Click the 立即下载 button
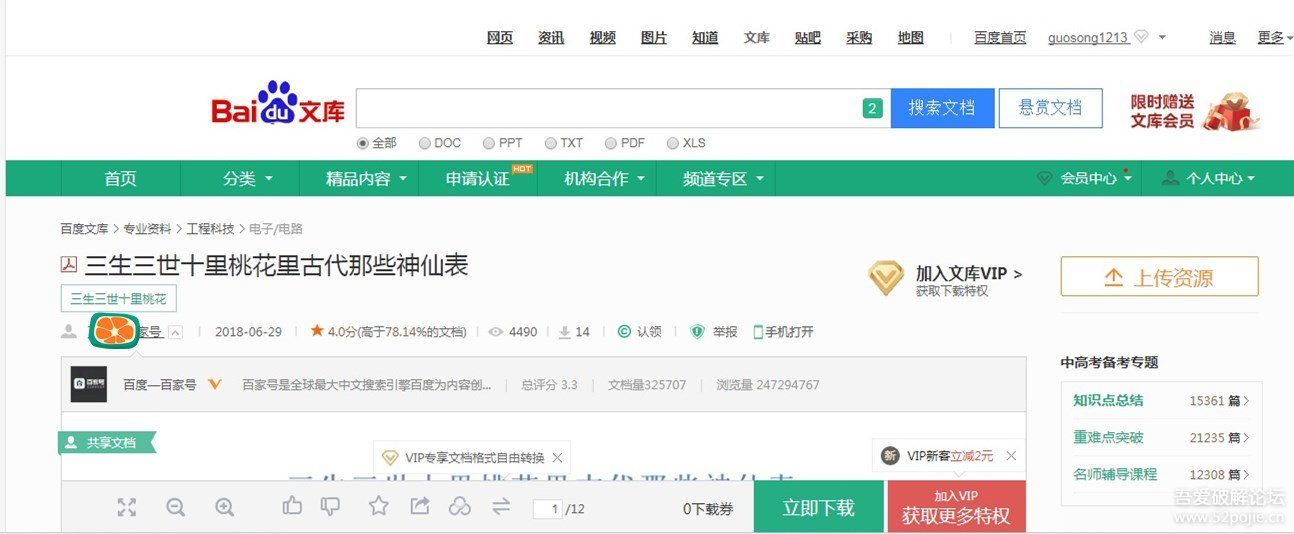Image resolution: width=1294 pixels, height=534 pixels. click(819, 507)
